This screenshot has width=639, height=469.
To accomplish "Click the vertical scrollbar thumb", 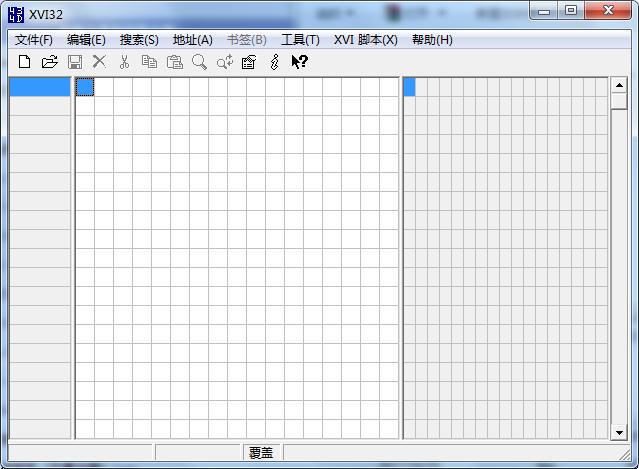I will (619, 101).
